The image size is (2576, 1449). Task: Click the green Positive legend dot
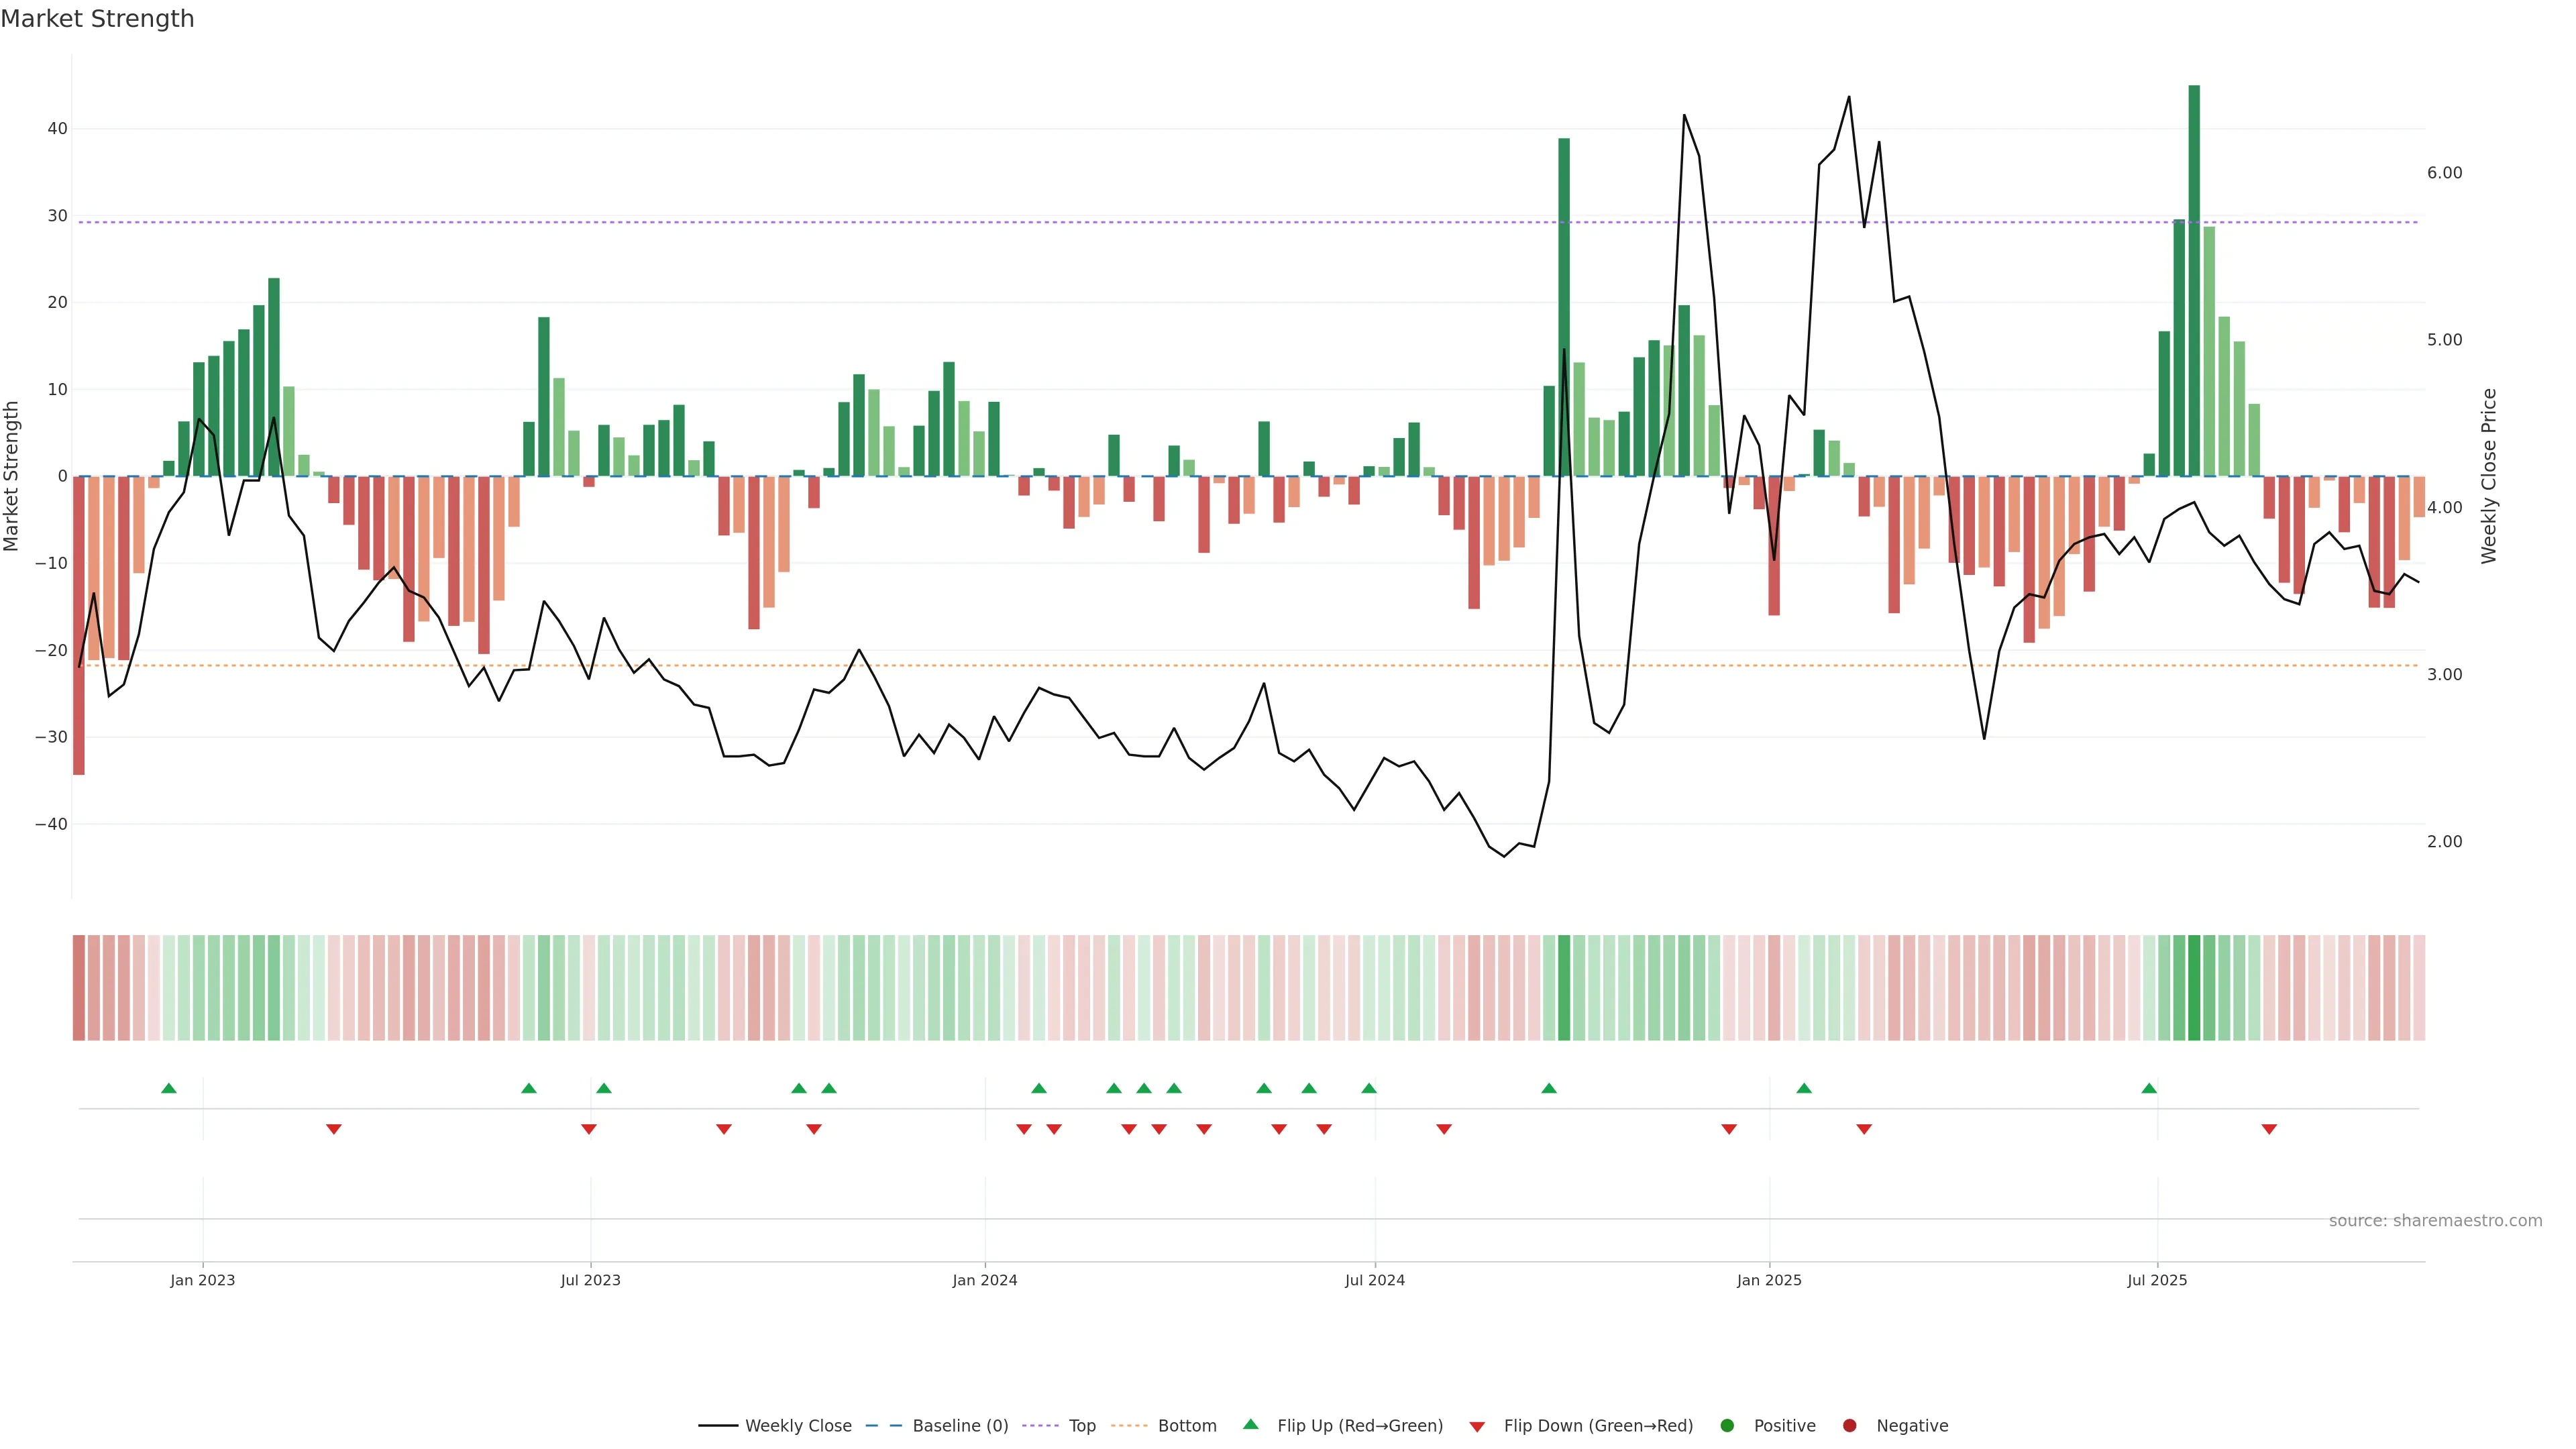click(1727, 1426)
